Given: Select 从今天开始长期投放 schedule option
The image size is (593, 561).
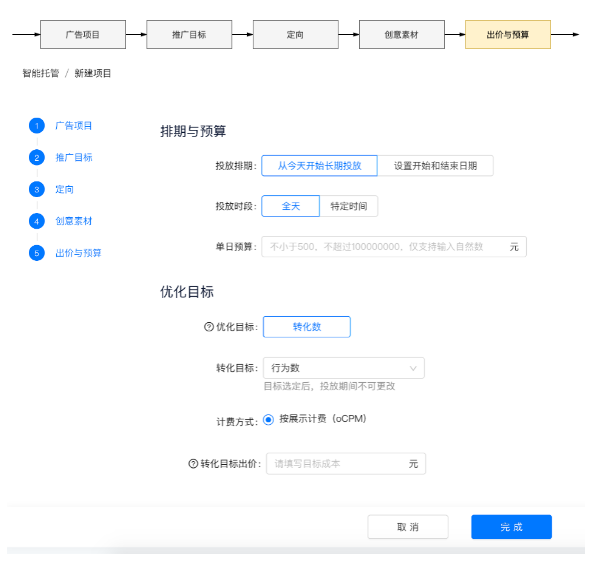Looking at the screenshot, I should point(319,166).
